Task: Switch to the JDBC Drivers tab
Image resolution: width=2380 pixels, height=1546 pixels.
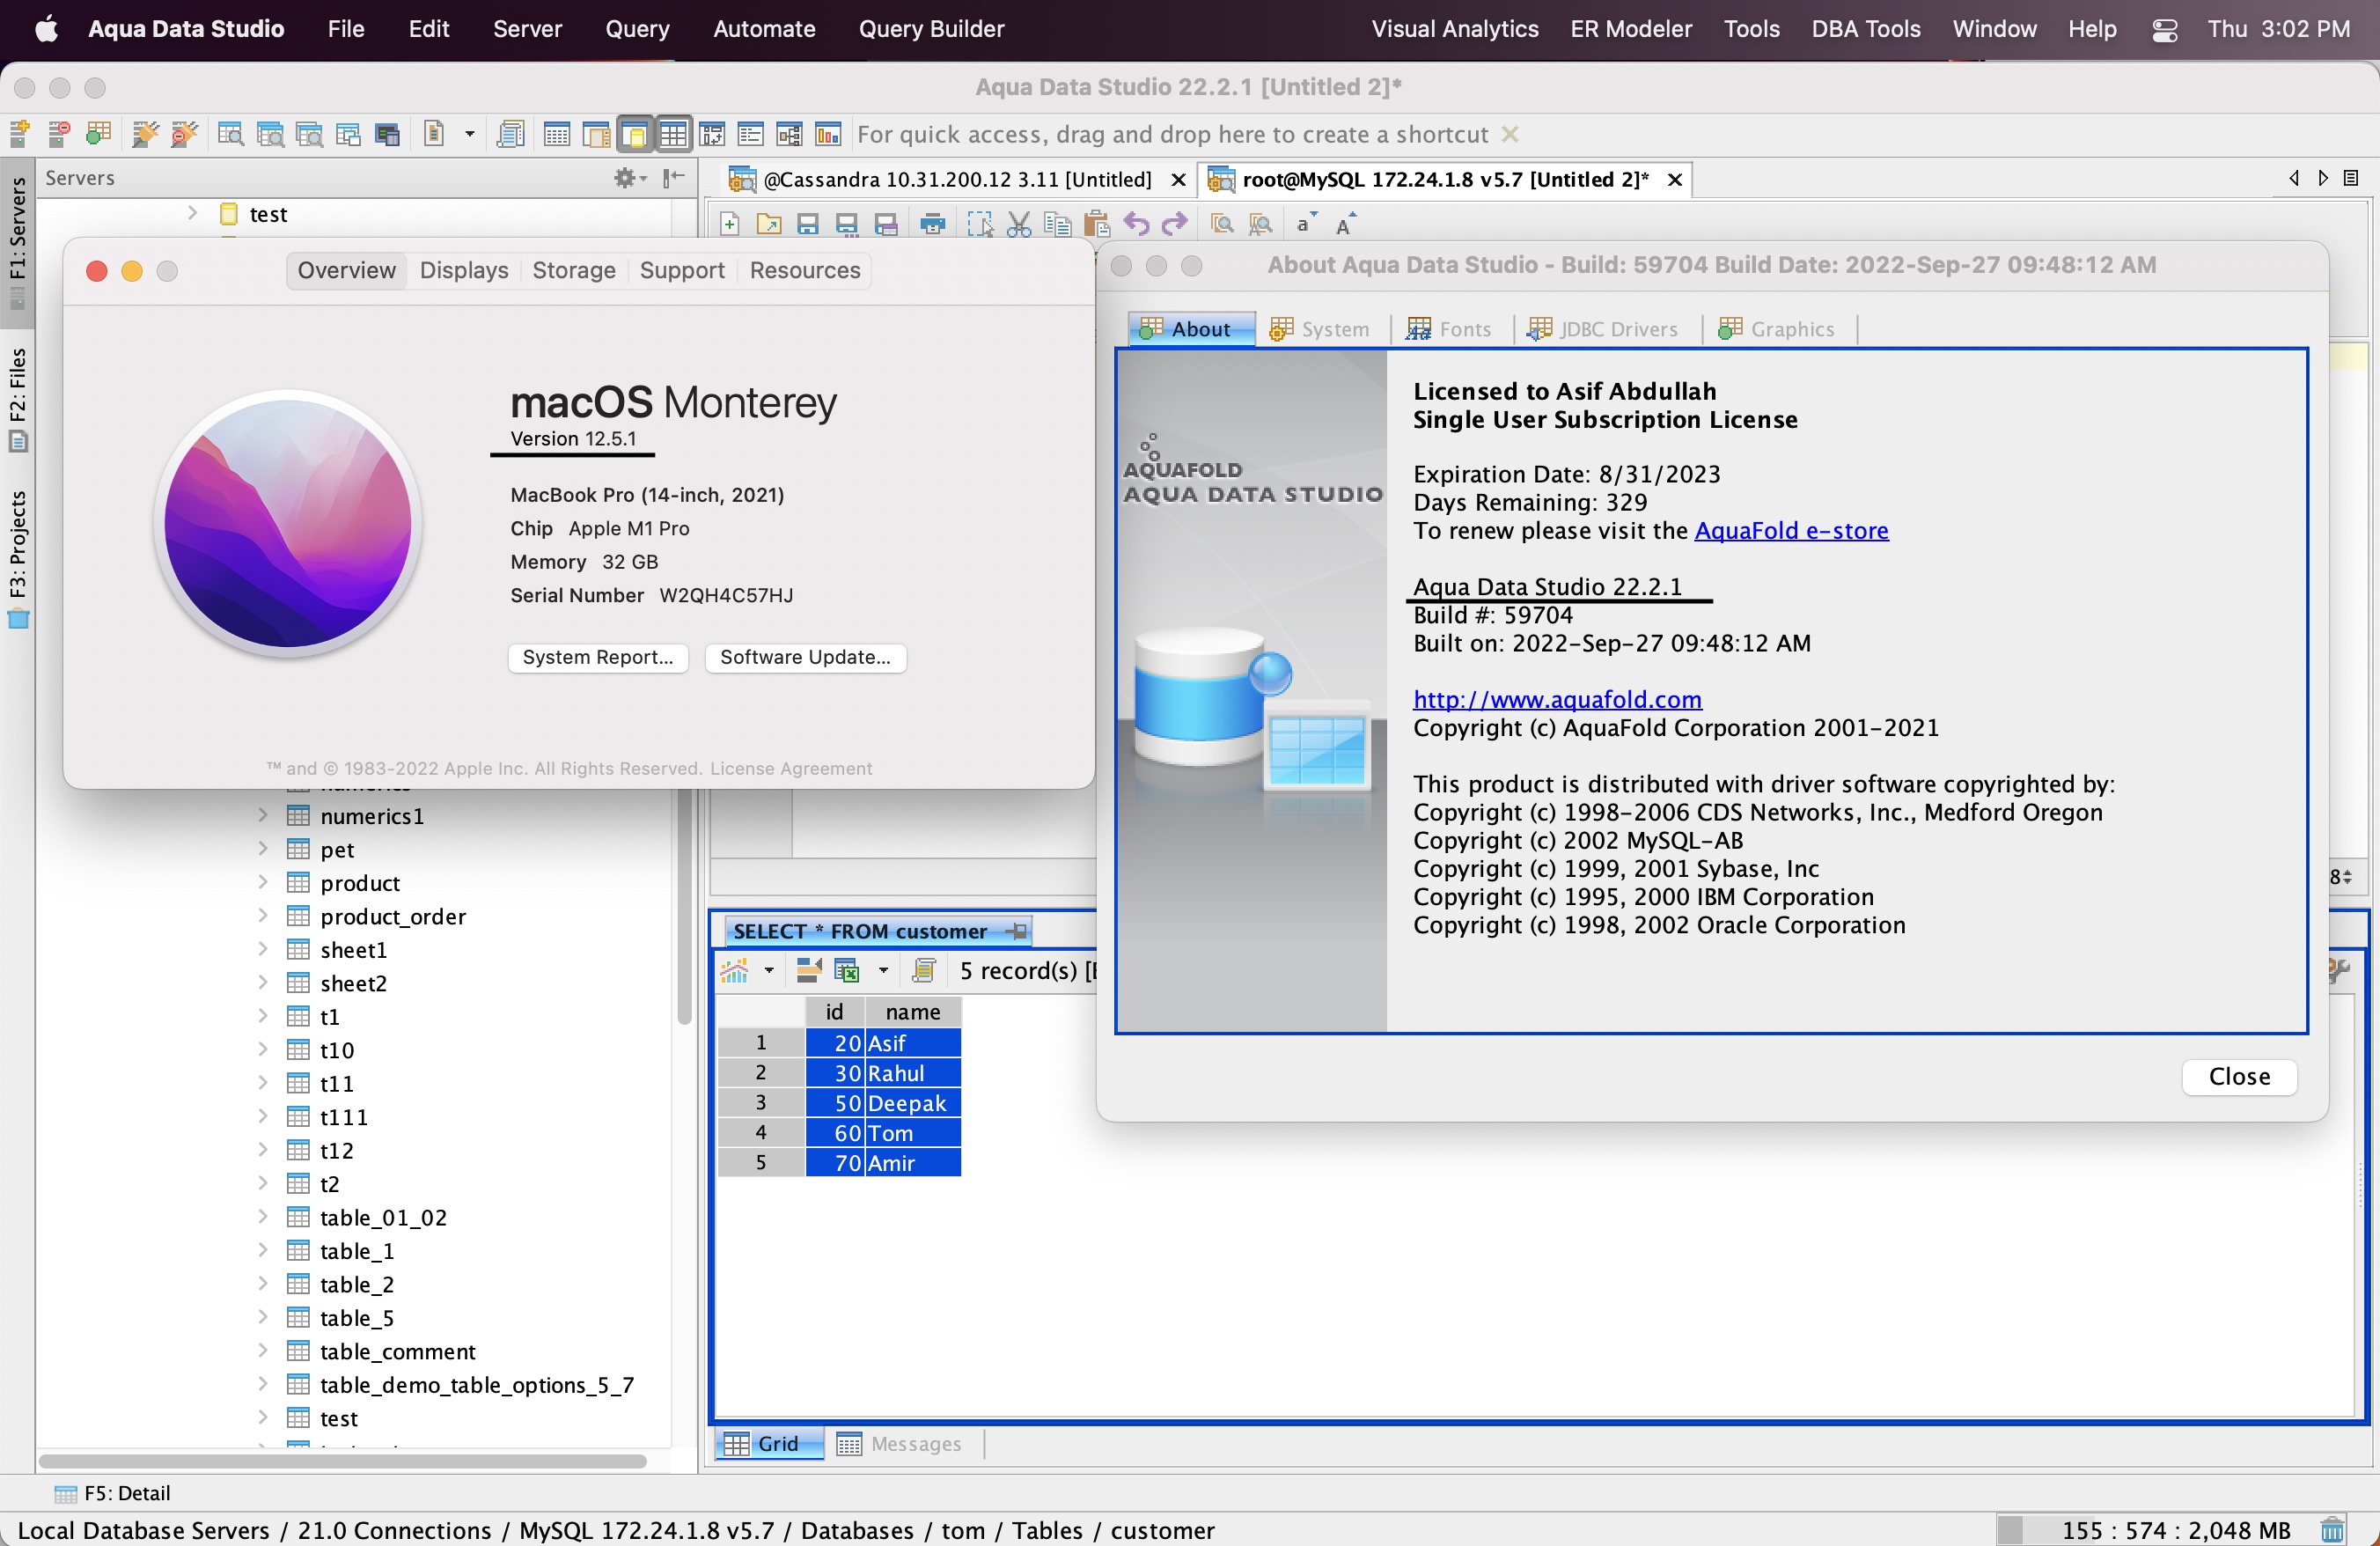Action: (x=1603, y=329)
